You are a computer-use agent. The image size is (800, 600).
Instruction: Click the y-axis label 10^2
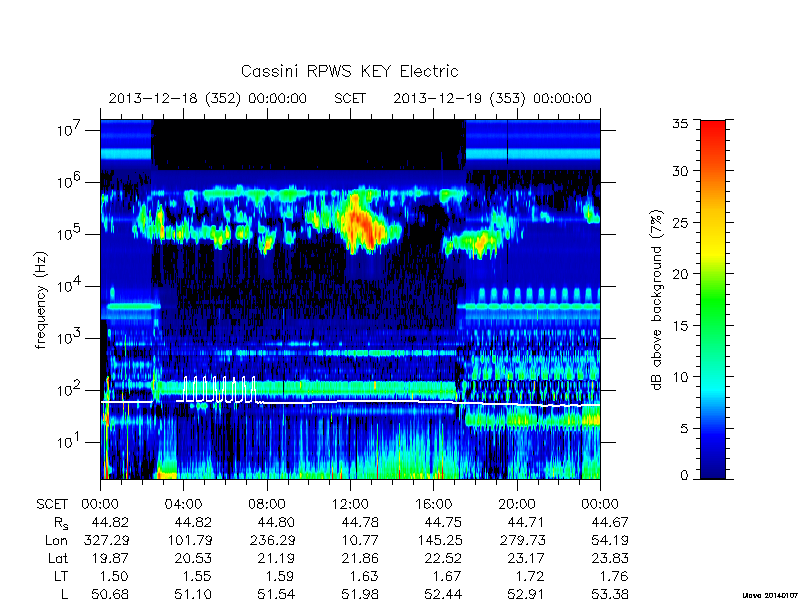point(67,389)
